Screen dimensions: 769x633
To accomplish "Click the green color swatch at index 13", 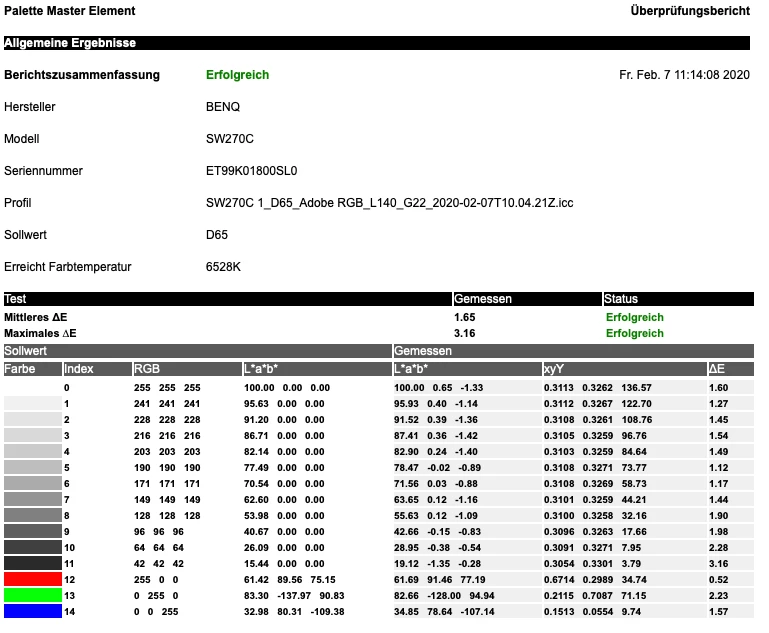I will 33,595.
